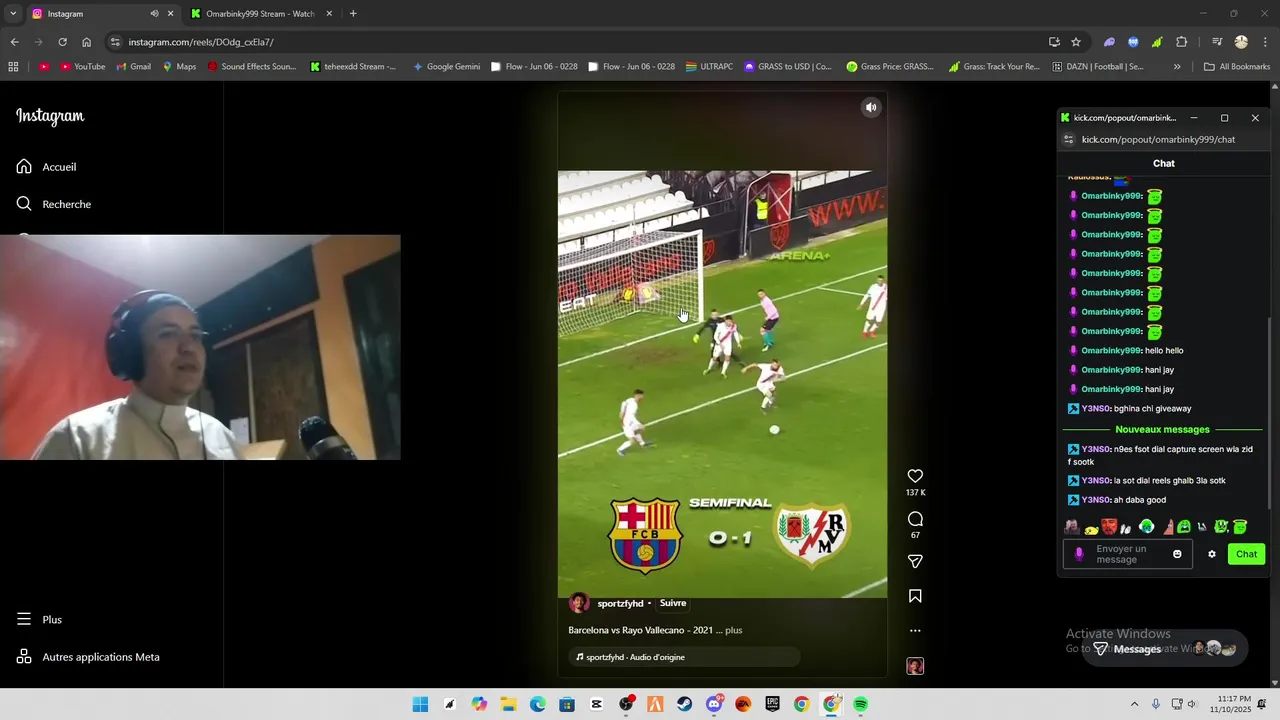Share the reel with paper plane icon

click(915, 561)
